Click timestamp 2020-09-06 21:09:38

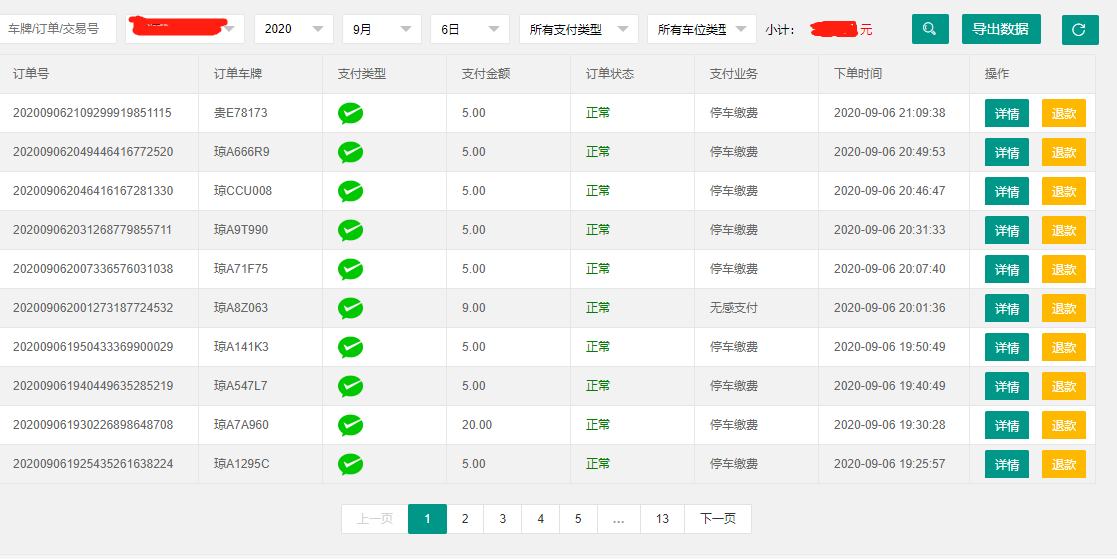click(890, 113)
